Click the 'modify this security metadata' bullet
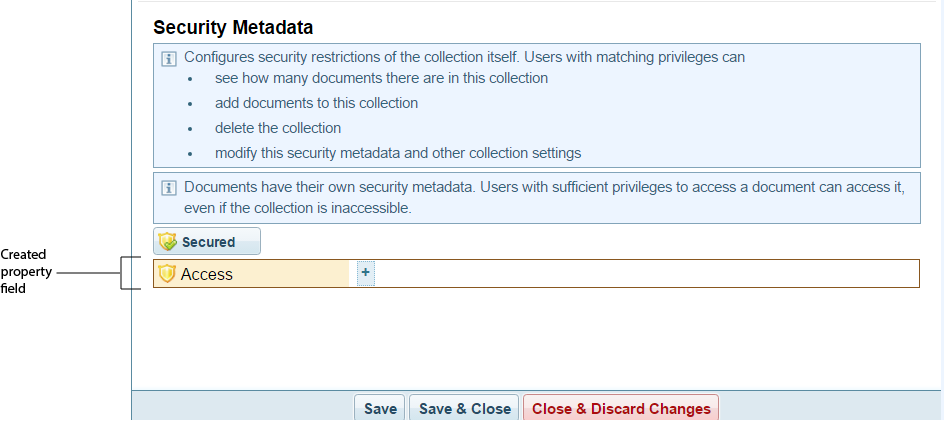Viewport: 944px width, 423px height. pyautogui.click(x=397, y=153)
